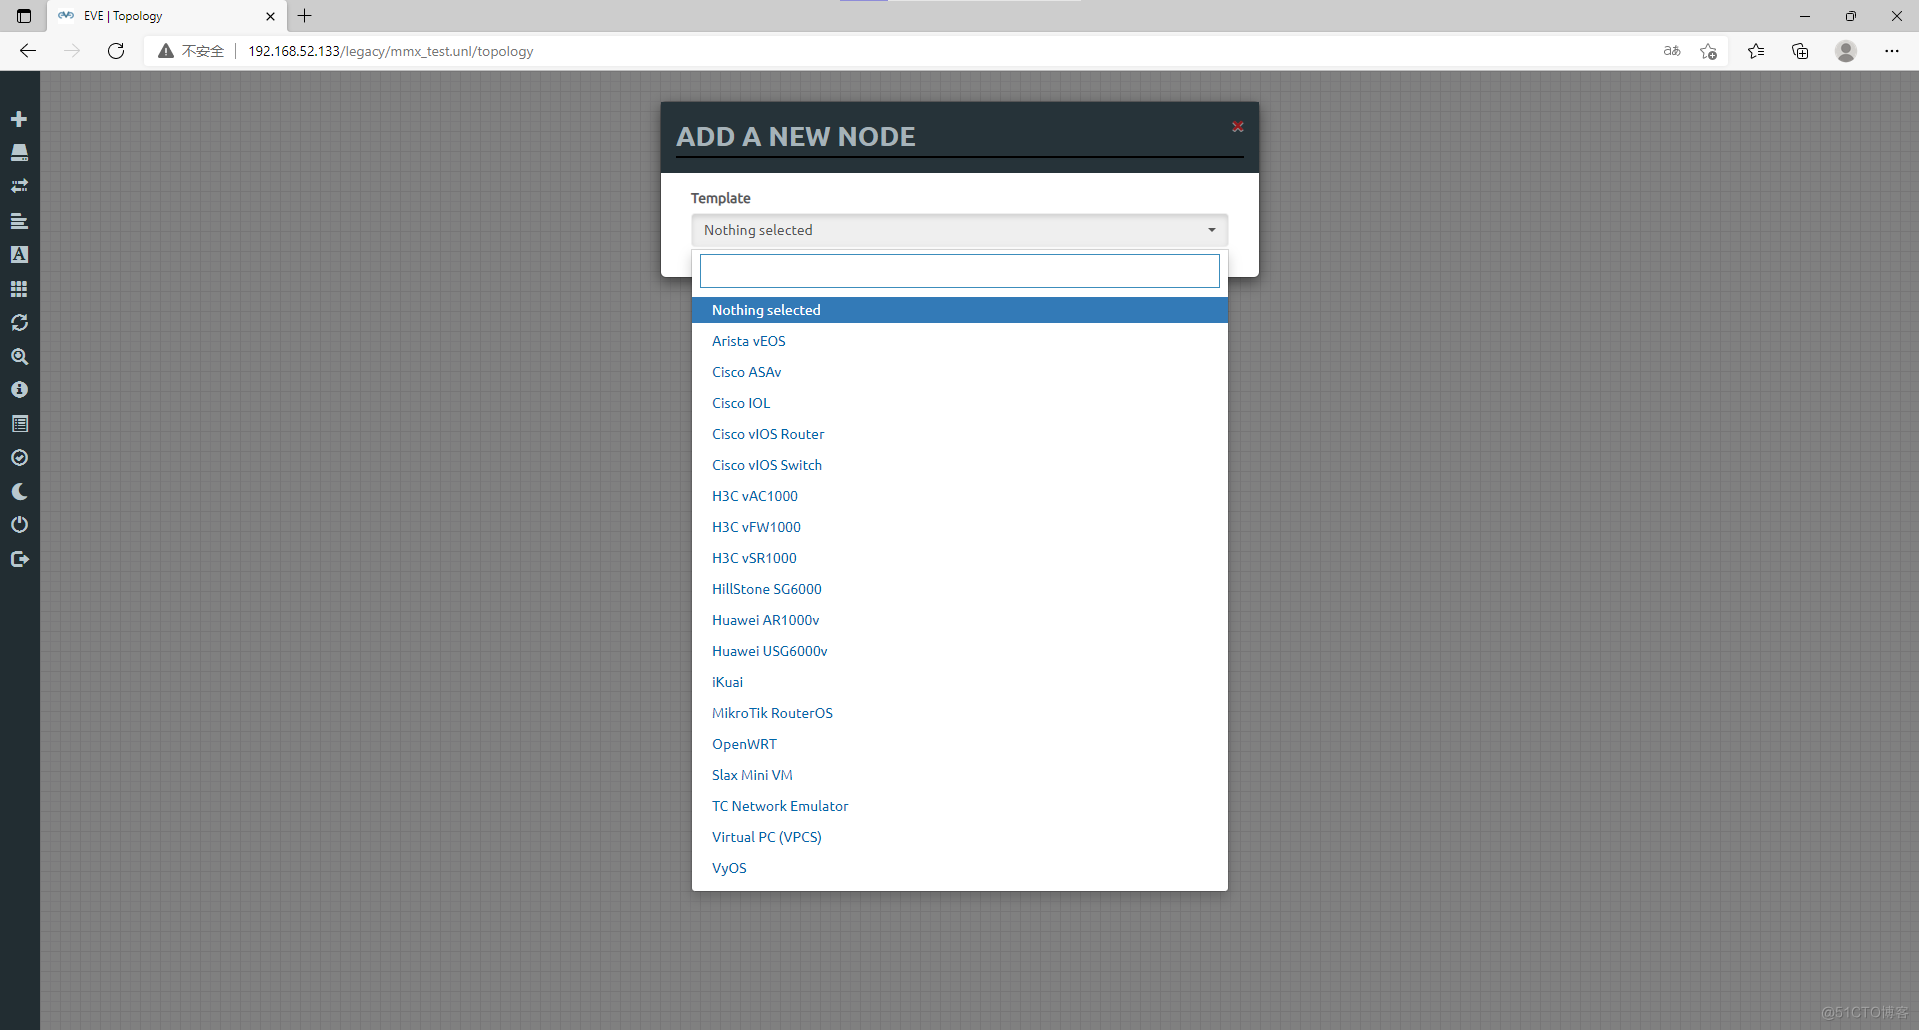Screen dimensions: 1919x1030
Task: Select the EVE | Topology browser tab
Action: pyautogui.click(x=167, y=16)
